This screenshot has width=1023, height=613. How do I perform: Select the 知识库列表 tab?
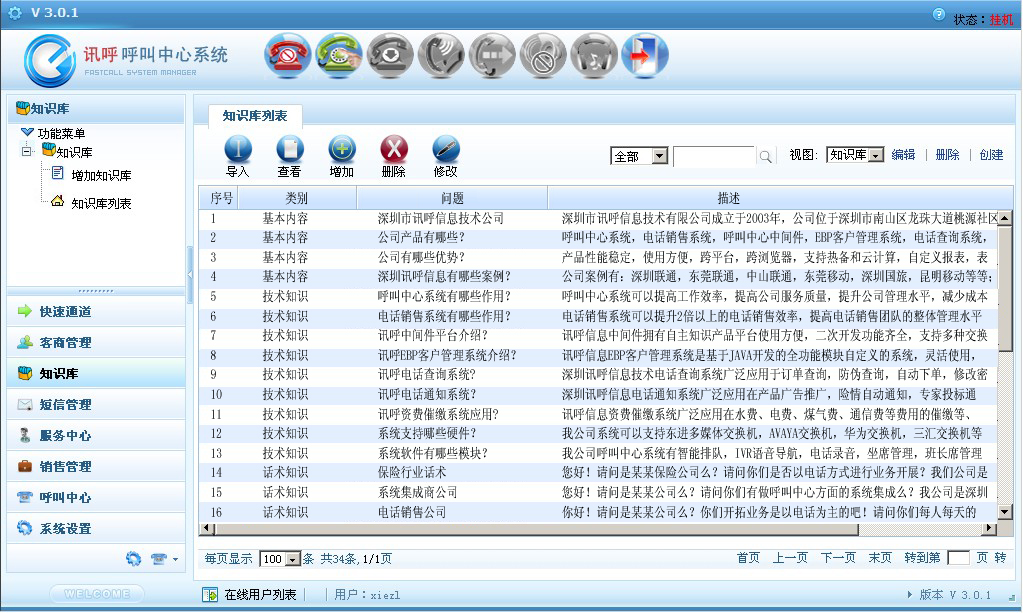pos(255,116)
